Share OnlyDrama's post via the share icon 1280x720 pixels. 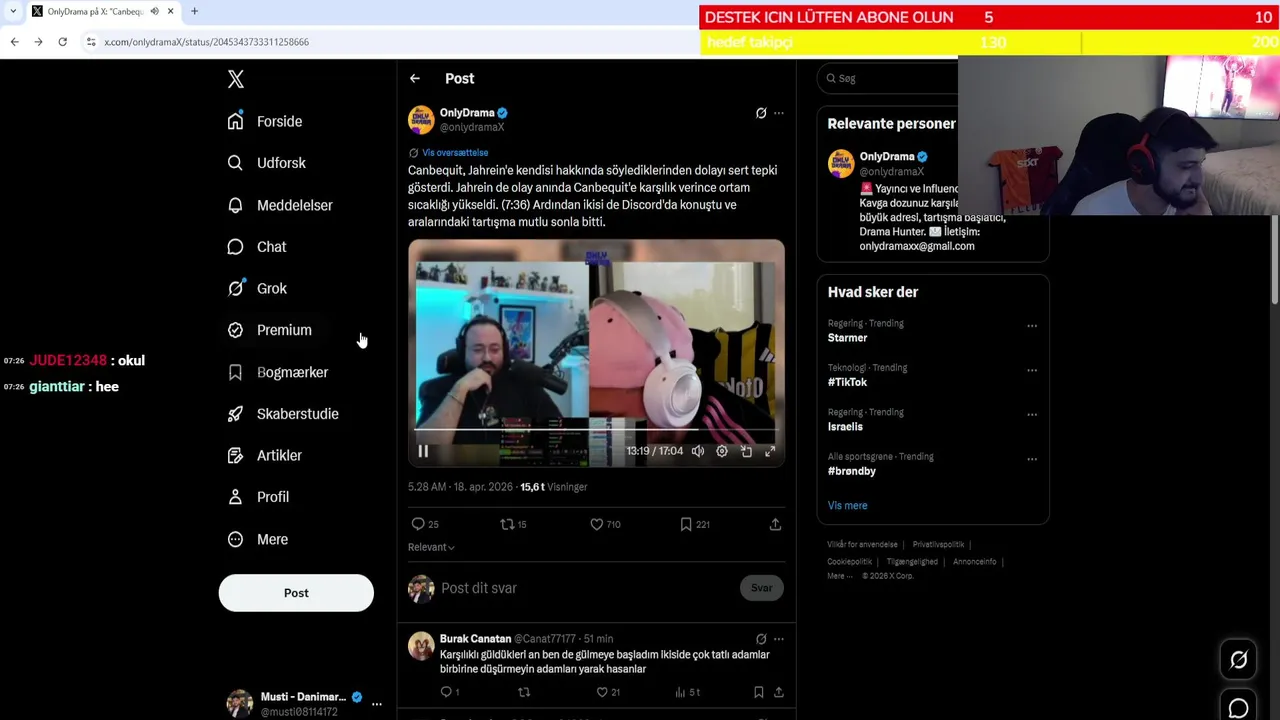775,524
